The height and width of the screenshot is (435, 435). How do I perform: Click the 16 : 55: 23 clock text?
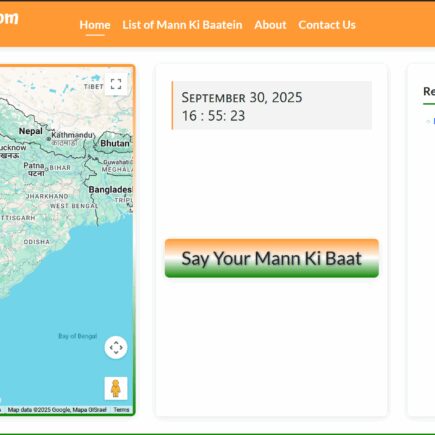coord(213,116)
